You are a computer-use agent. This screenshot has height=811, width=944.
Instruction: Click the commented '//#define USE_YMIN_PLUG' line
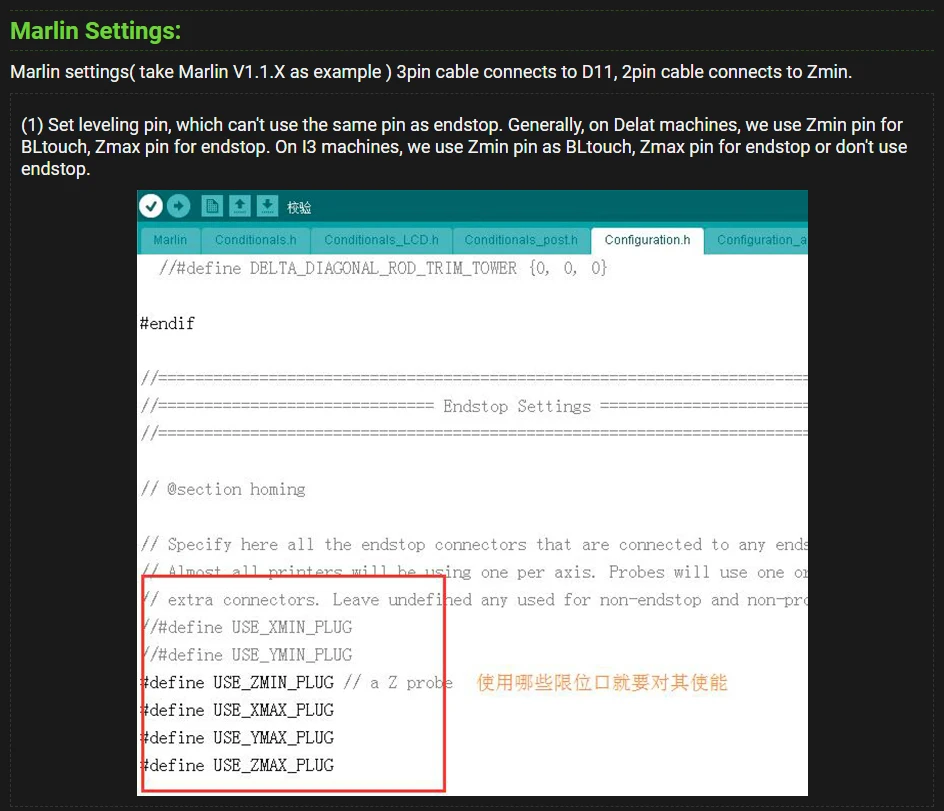[247, 655]
